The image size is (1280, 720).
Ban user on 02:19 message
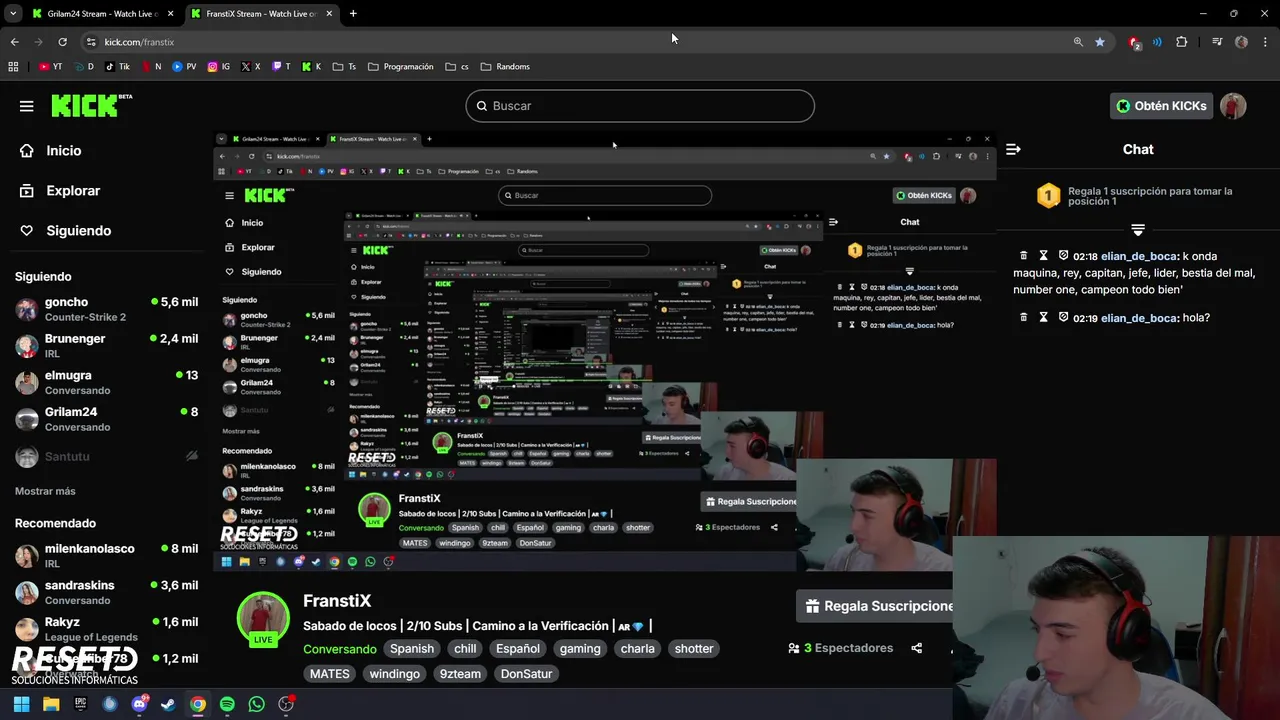tap(1063, 318)
